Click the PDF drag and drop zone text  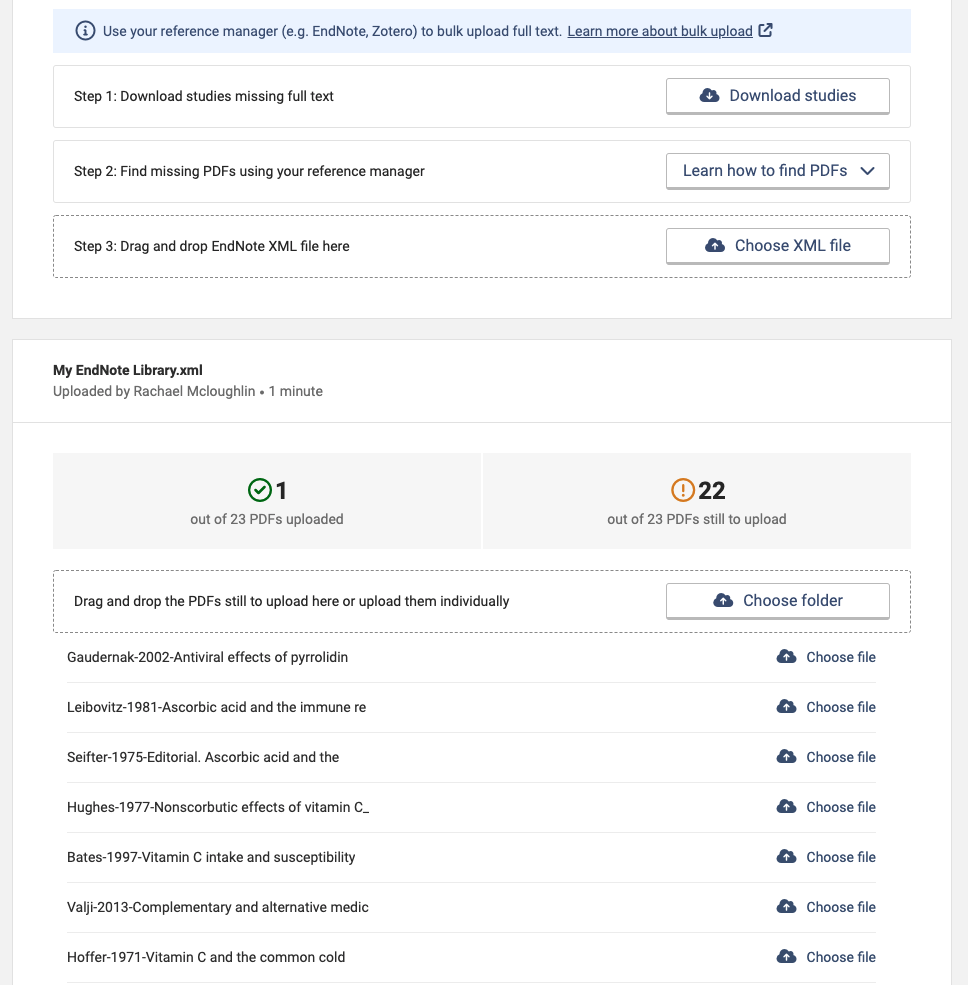pos(292,601)
